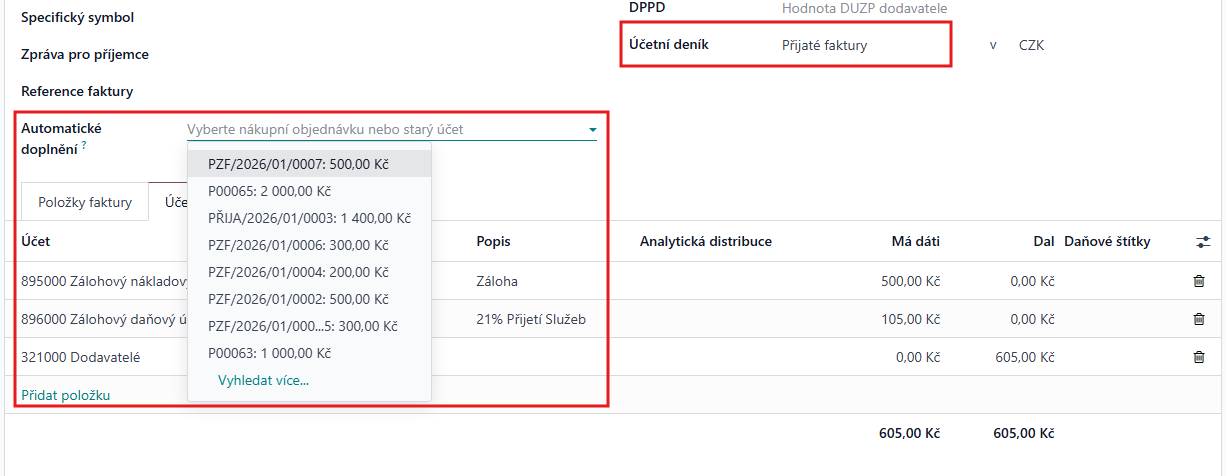This screenshot has width=1226, height=476.
Task: Change the CZK currency field
Action: (x=1031, y=45)
